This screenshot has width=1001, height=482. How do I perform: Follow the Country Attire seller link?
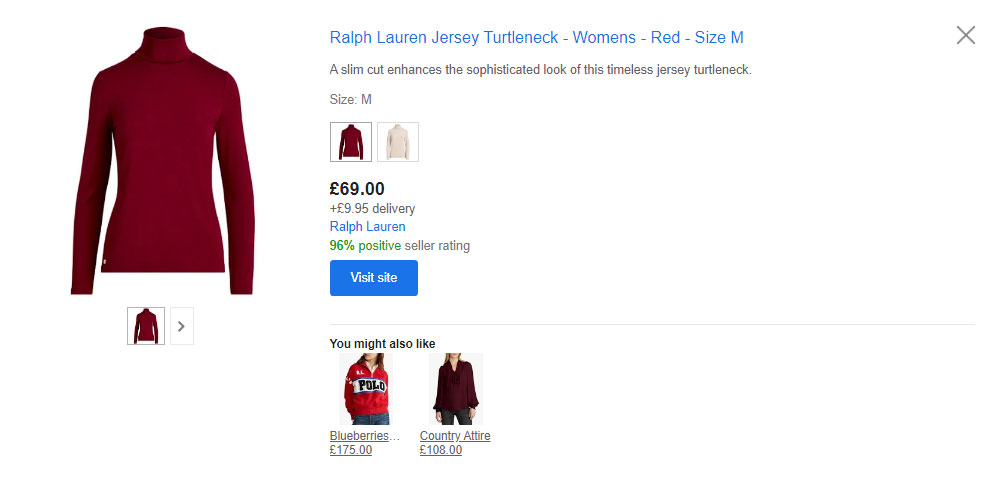pyautogui.click(x=455, y=436)
